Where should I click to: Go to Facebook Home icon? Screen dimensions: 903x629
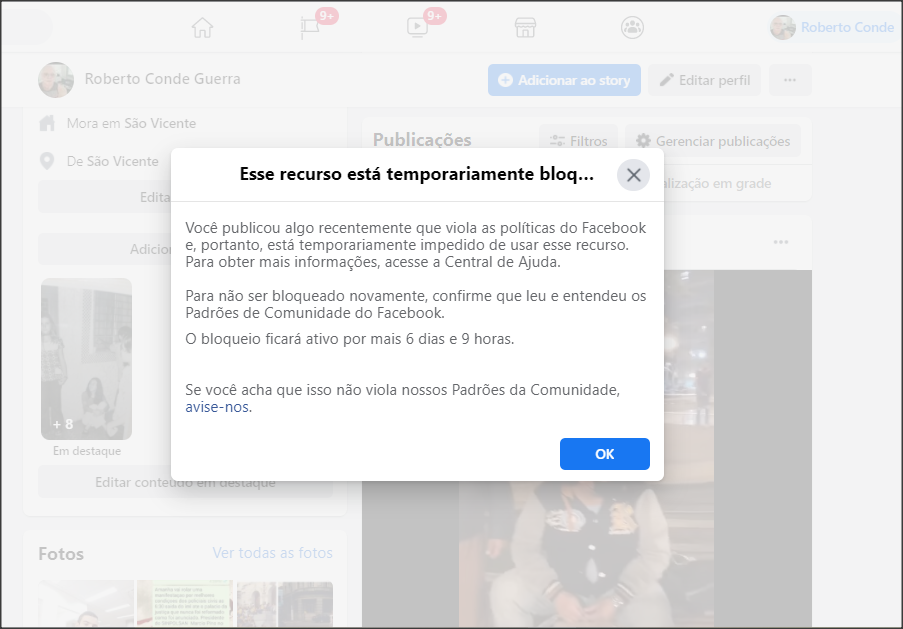(202, 28)
